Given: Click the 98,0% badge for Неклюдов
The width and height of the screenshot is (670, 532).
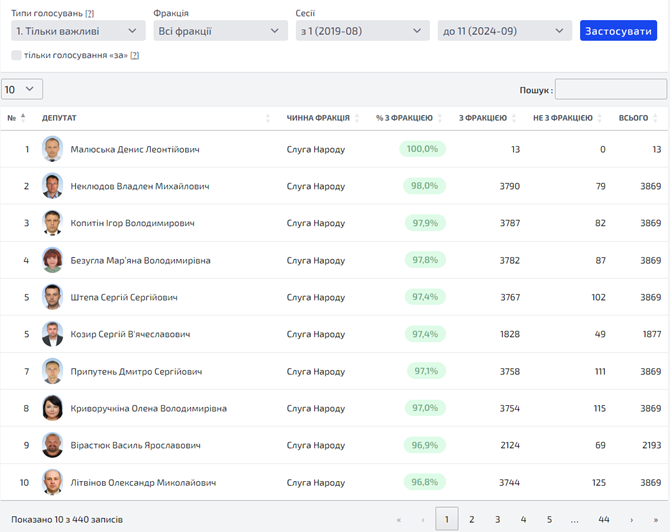Looking at the screenshot, I should tap(424, 186).
